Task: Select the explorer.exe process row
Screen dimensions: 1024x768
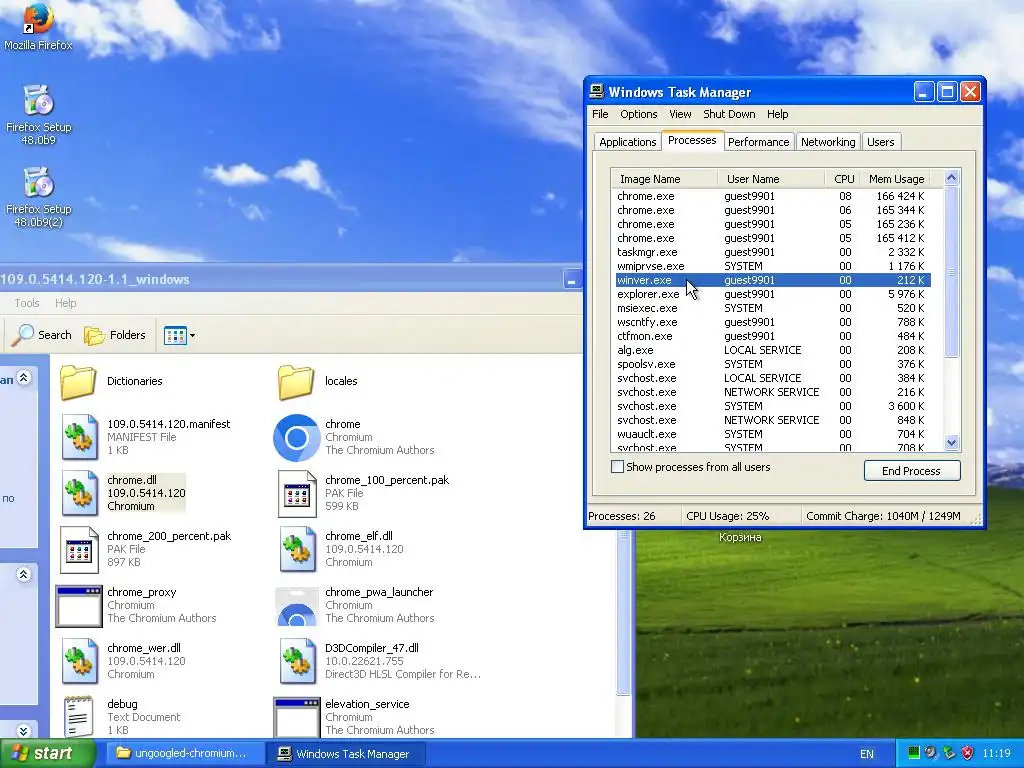Action: click(773, 295)
